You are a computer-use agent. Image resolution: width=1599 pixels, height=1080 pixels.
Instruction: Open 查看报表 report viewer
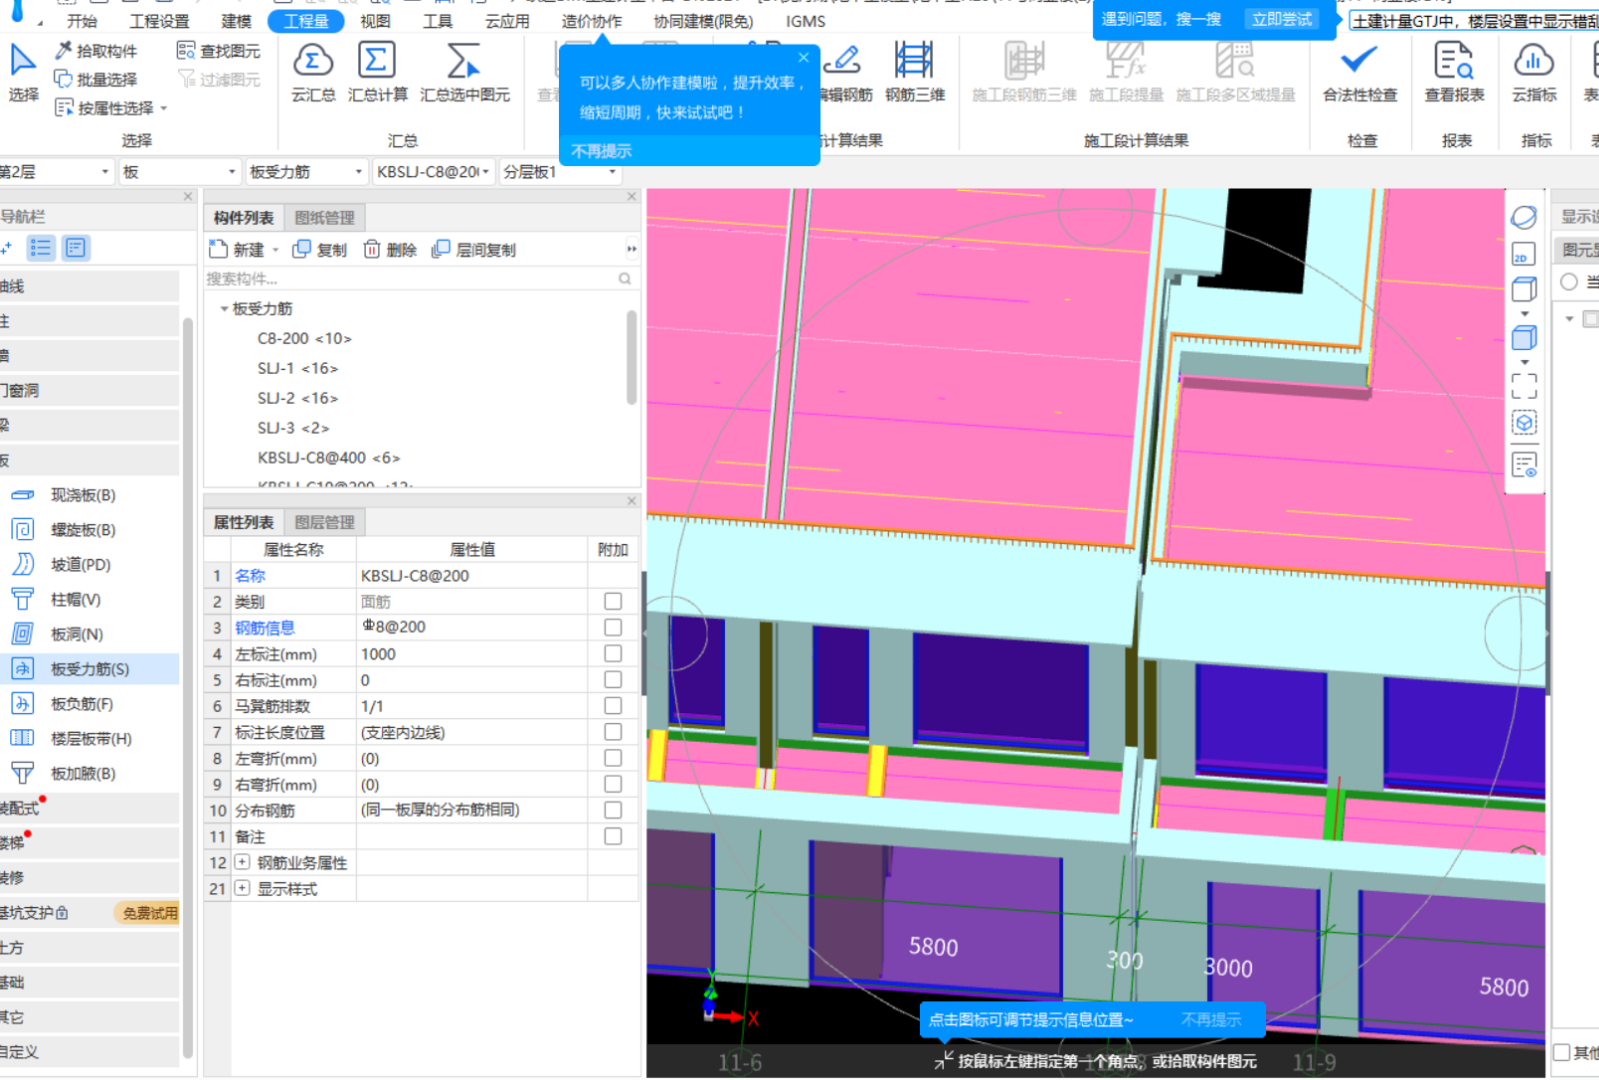1454,72
